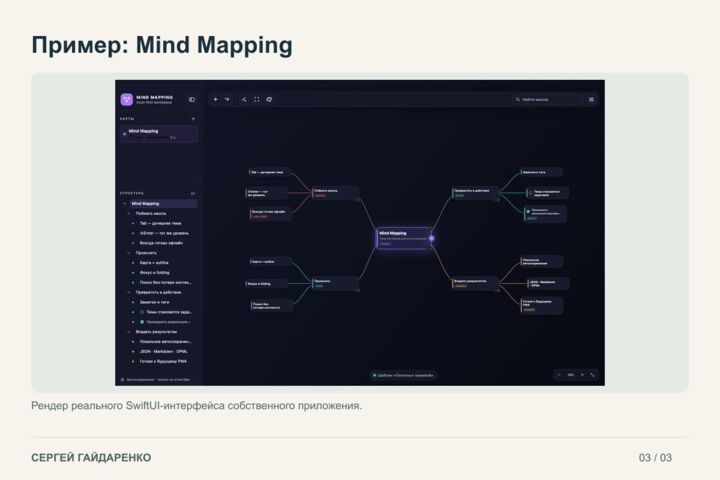Toggle the green completed circle on canvas task node
The image size is (720, 480).
click(528, 212)
